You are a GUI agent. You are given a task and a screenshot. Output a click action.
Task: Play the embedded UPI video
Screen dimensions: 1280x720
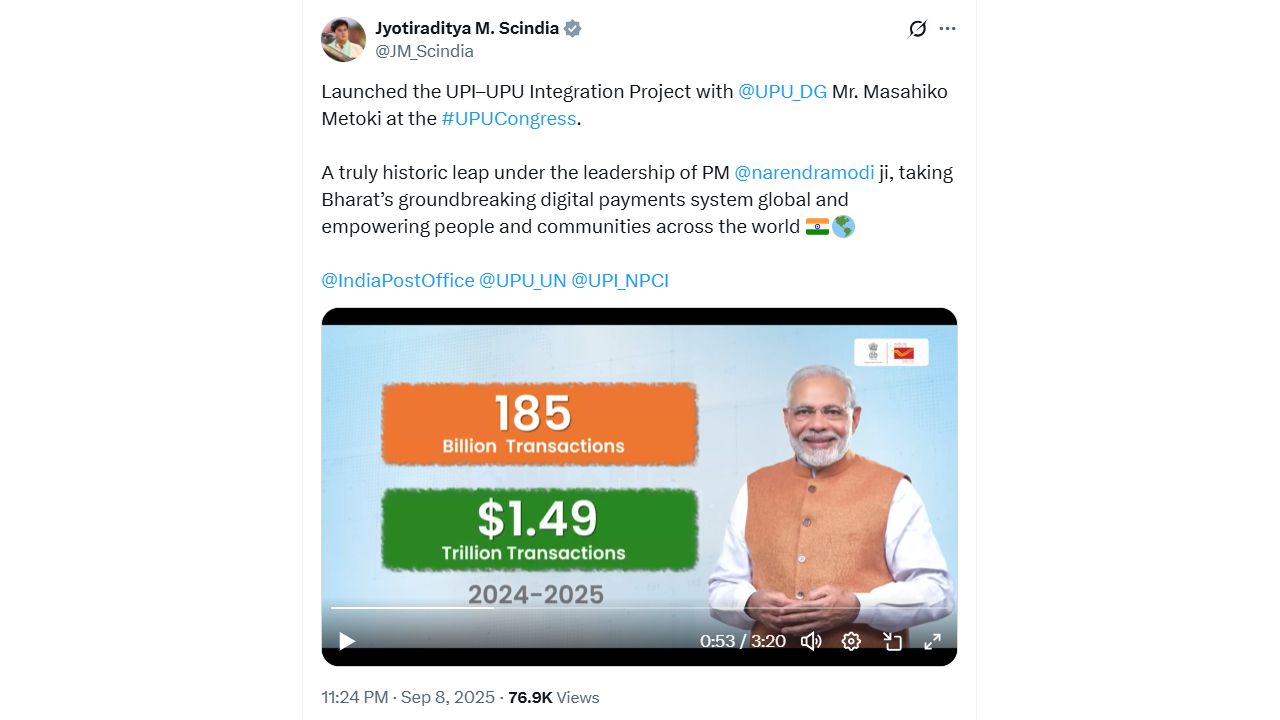pyautogui.click(x=347, y=641)
